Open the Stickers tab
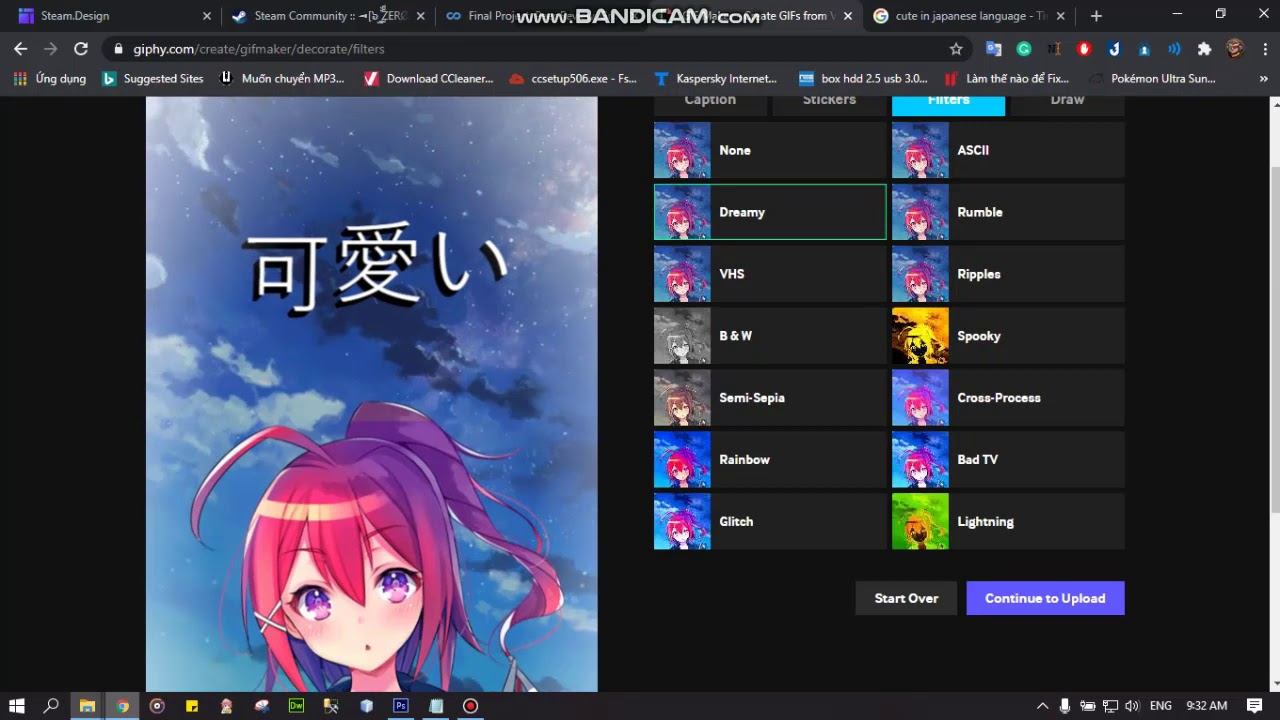The width and height of the screenshot is (1280, 720). pos(829,104)
